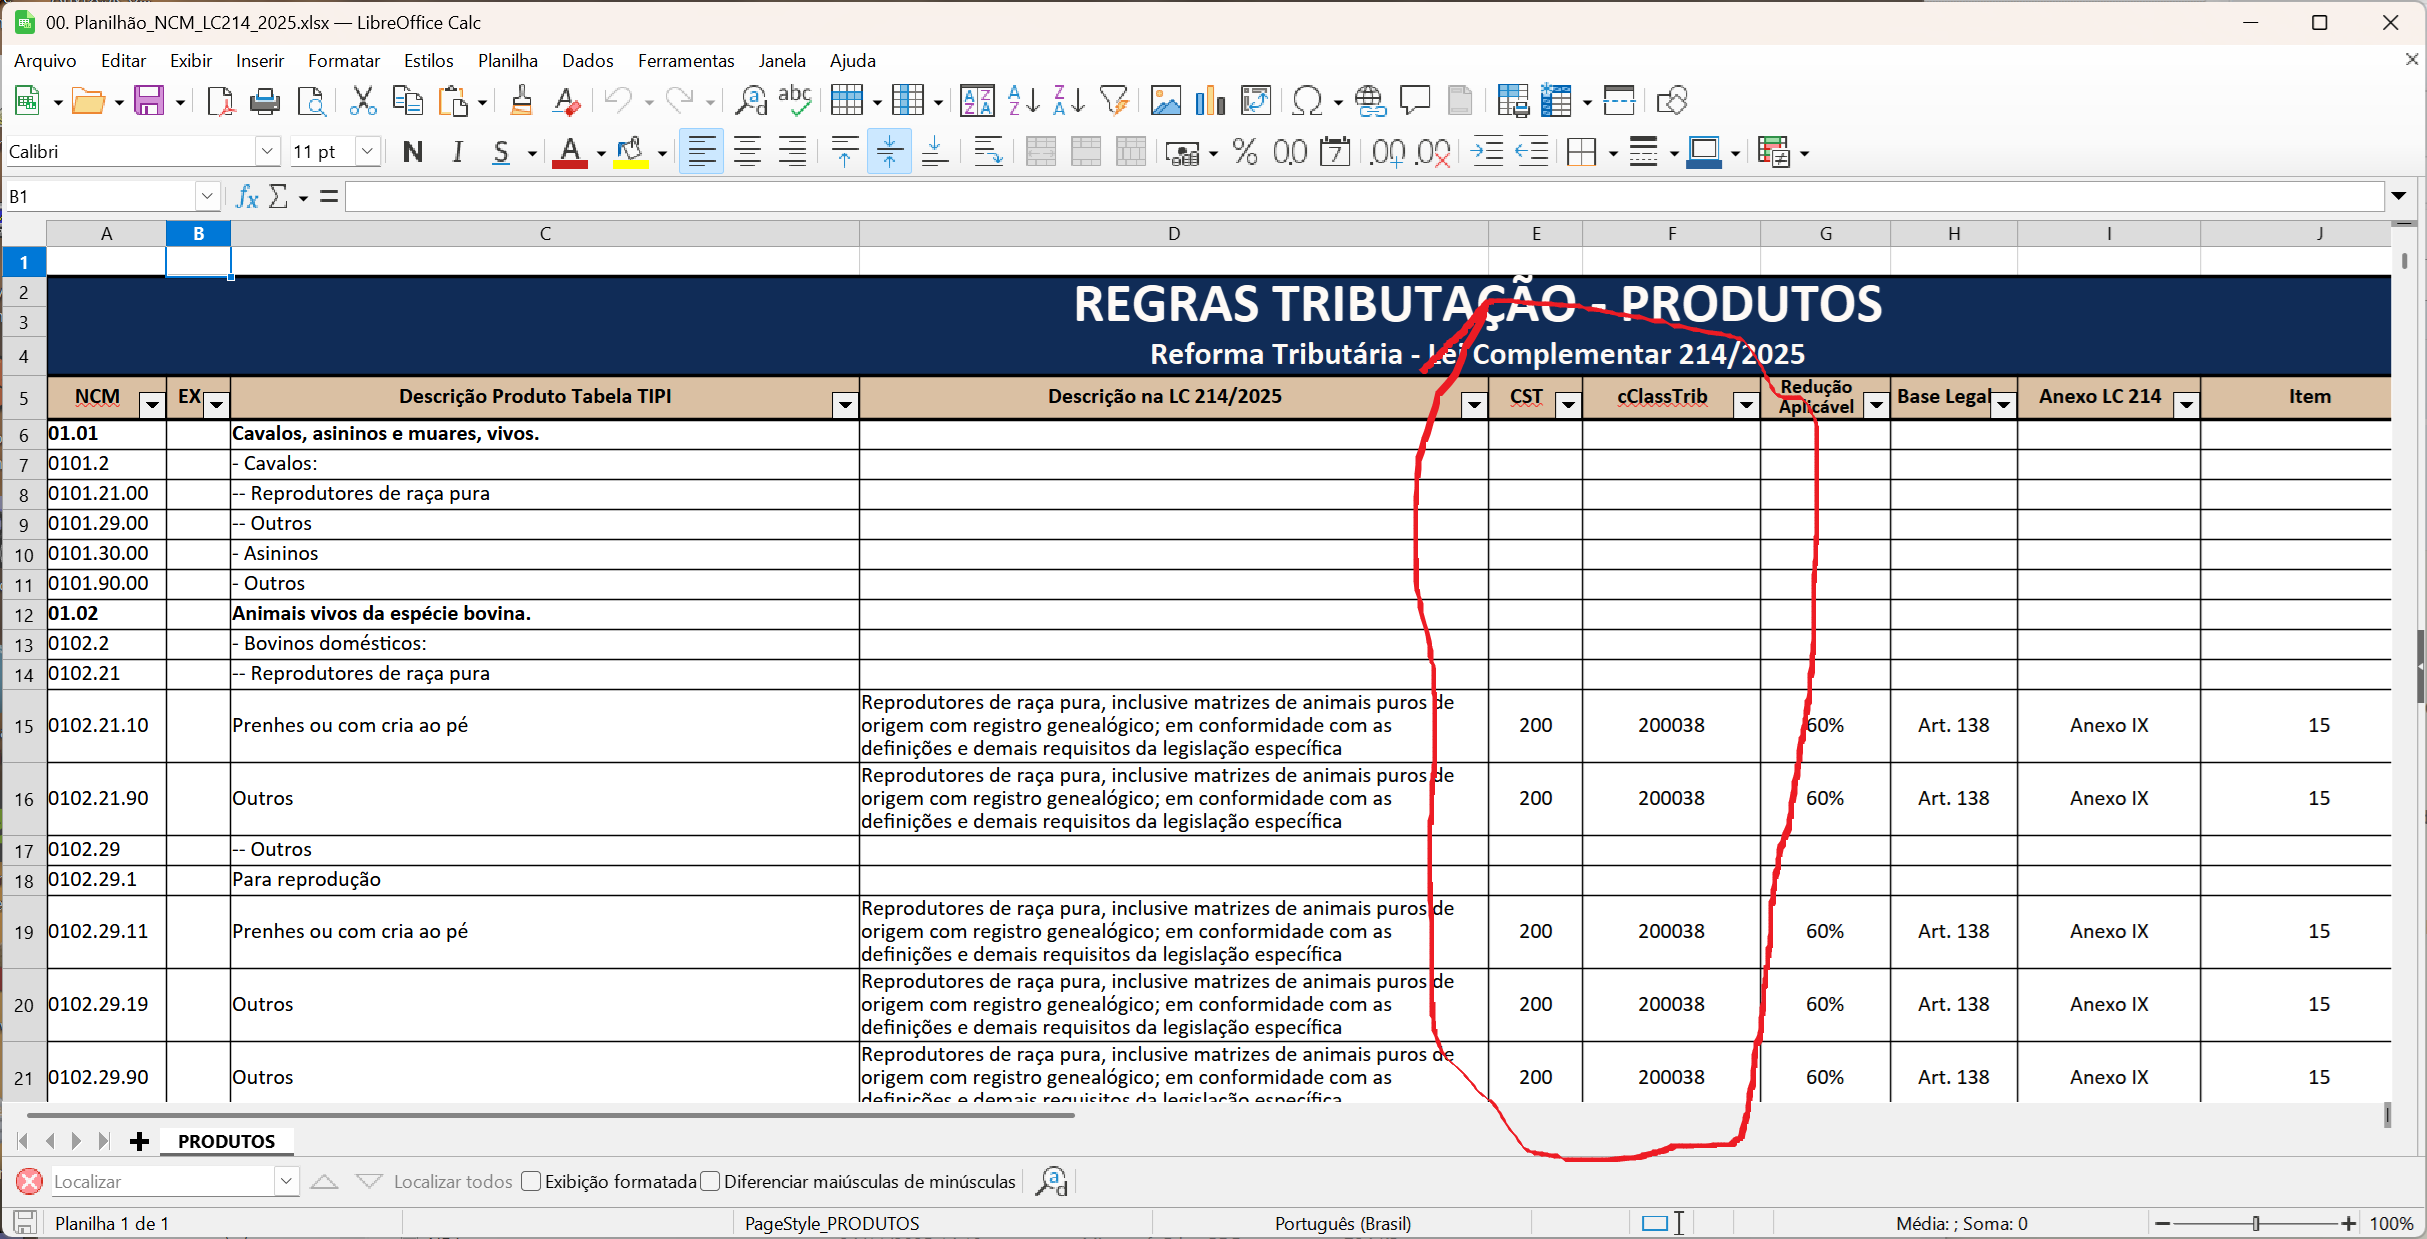The width and height of the screenshot is (2427, 1239).
Task: Toggle Bold formatting button
Action: click(x=412, y=152)
